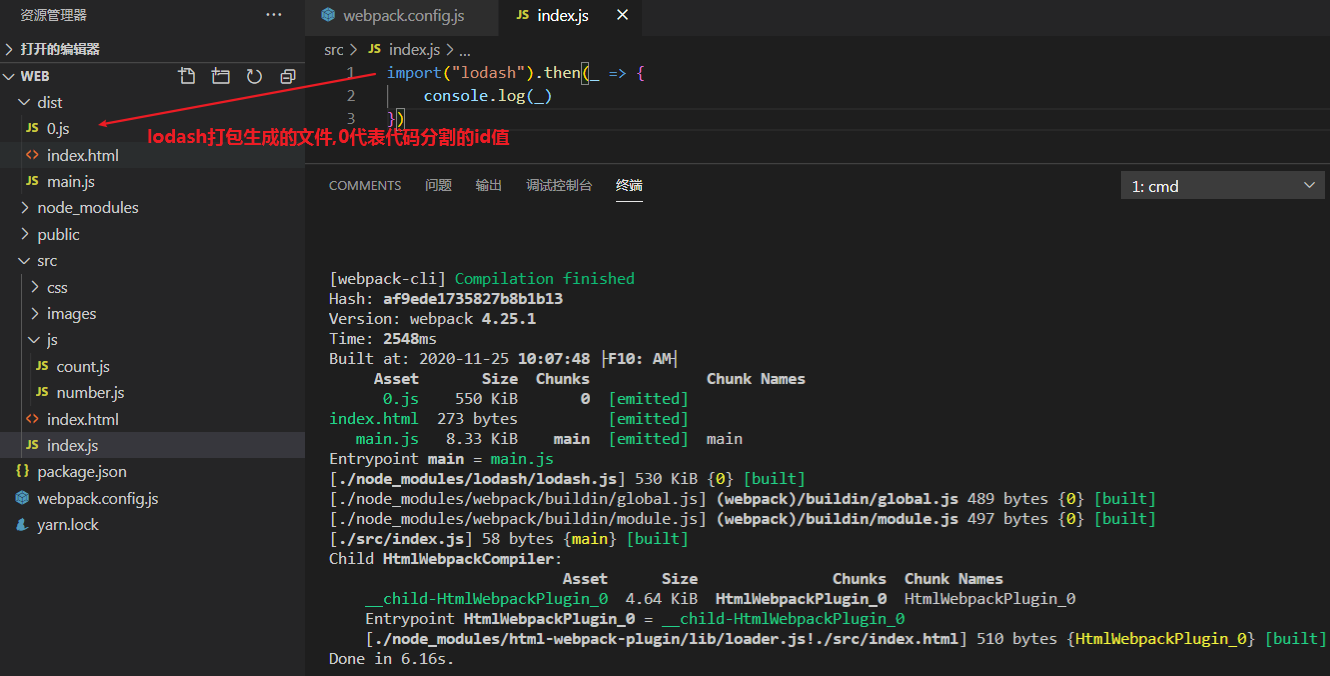The image size is (1330, 676).
Task: Click the webpack icon on webpack.config.js tab
Action: click(x=329, y=17)
